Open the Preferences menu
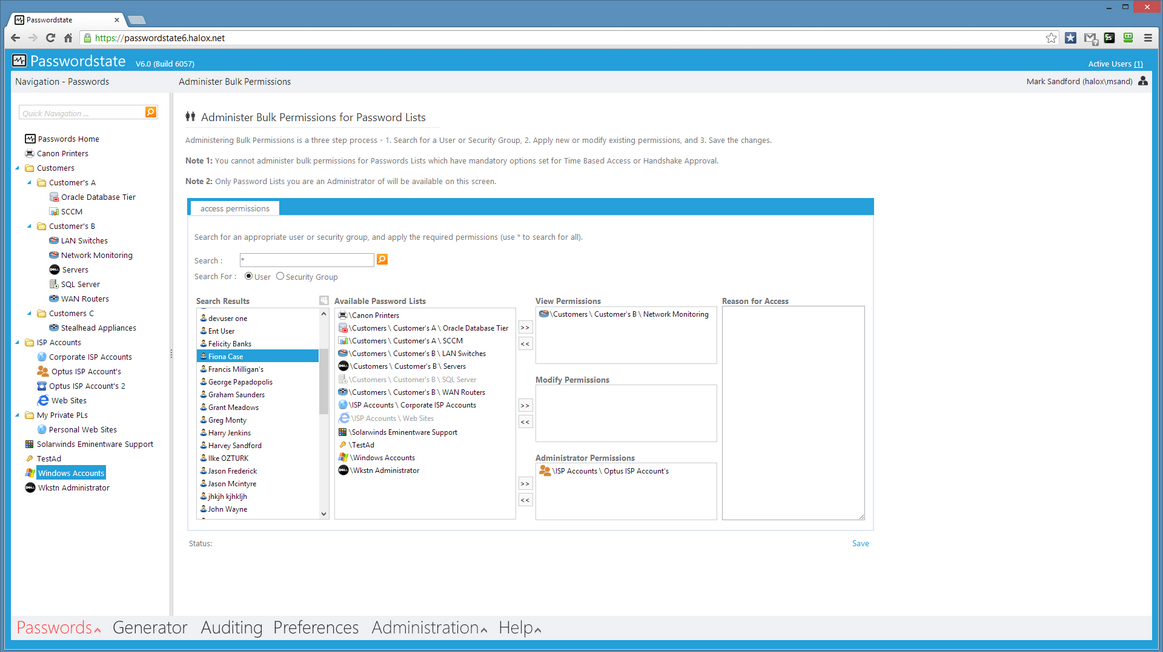The height and width of the screenshot is (652, 1163). coord(316,628)
